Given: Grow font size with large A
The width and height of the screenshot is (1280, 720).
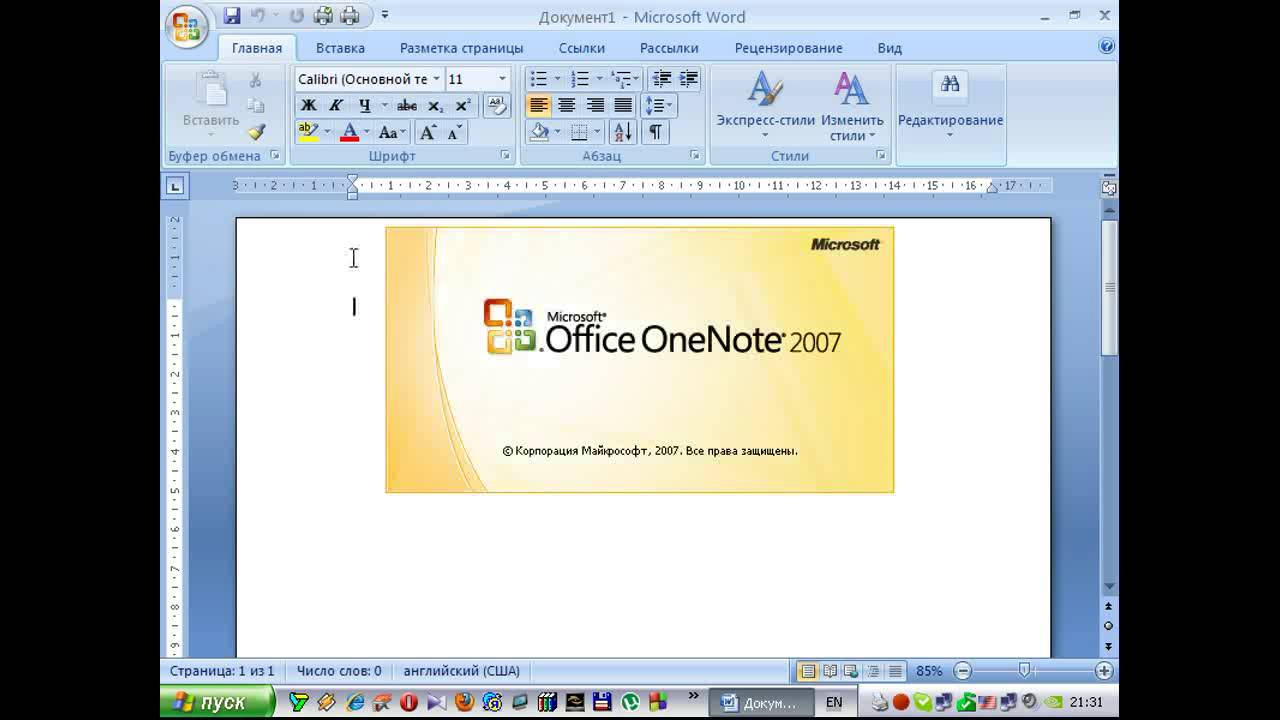Looking at the screenshot, I should coord(427,132).
